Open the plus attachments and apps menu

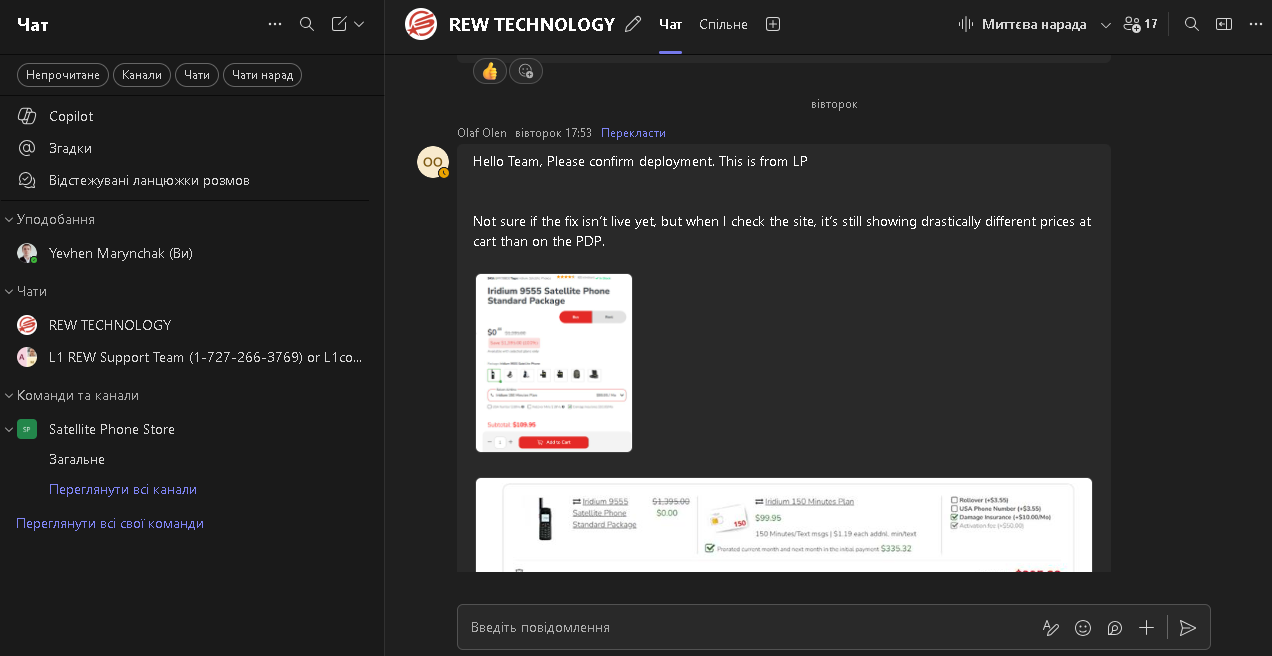[1147, 628]
